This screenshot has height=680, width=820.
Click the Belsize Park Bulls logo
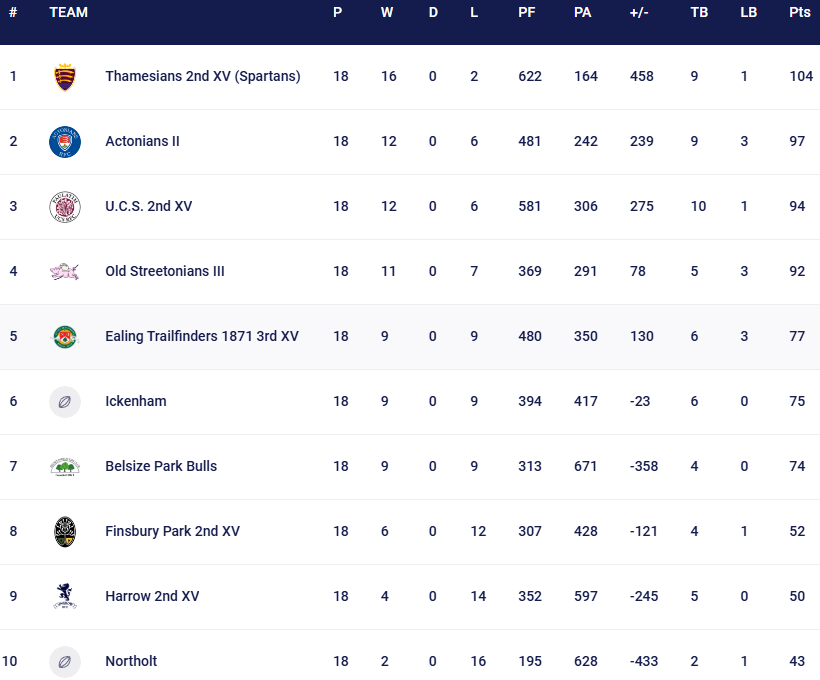point(65,466)
